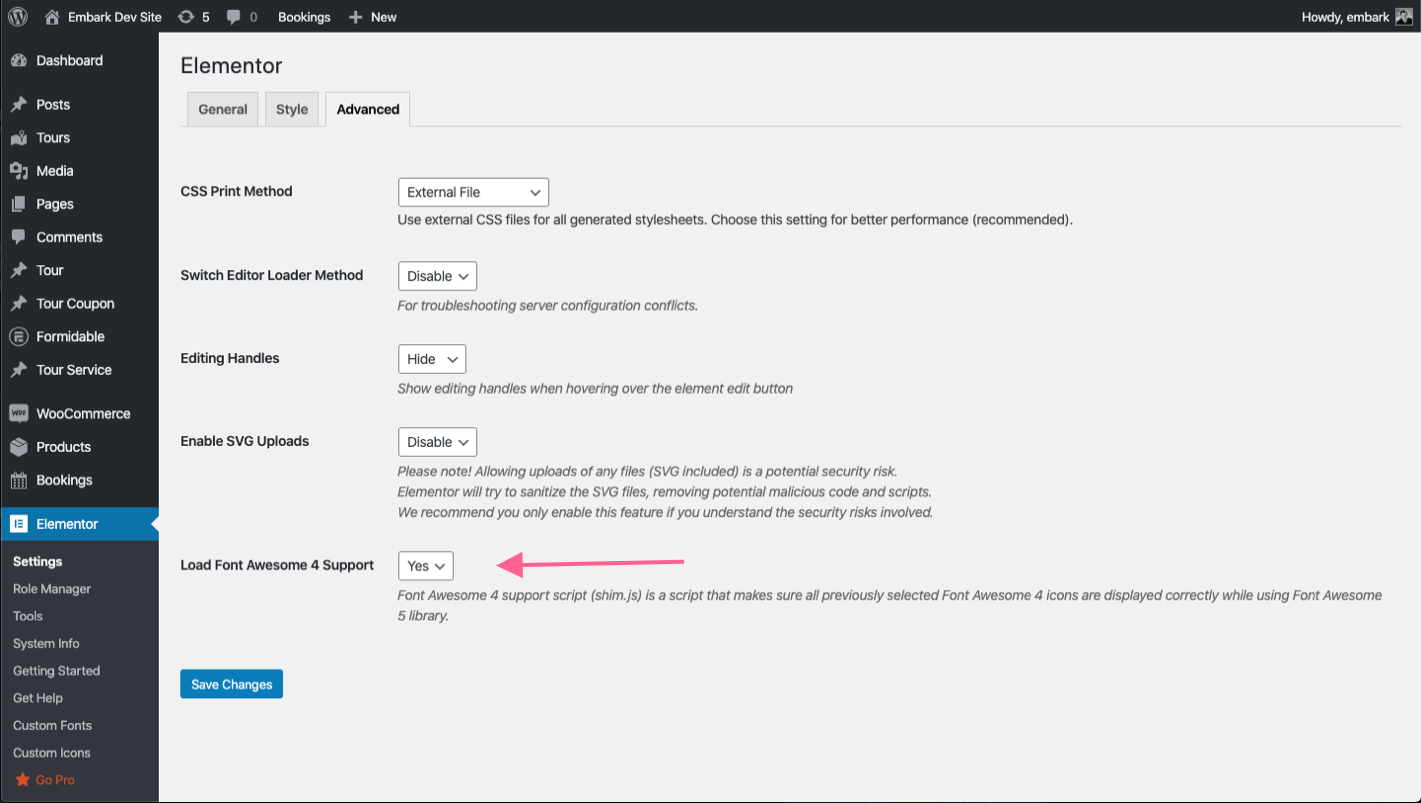The height and width of the screenshot is (803, 1421).
Task: Open the Enable SVG Uploads dropdown
Action: 437,442
